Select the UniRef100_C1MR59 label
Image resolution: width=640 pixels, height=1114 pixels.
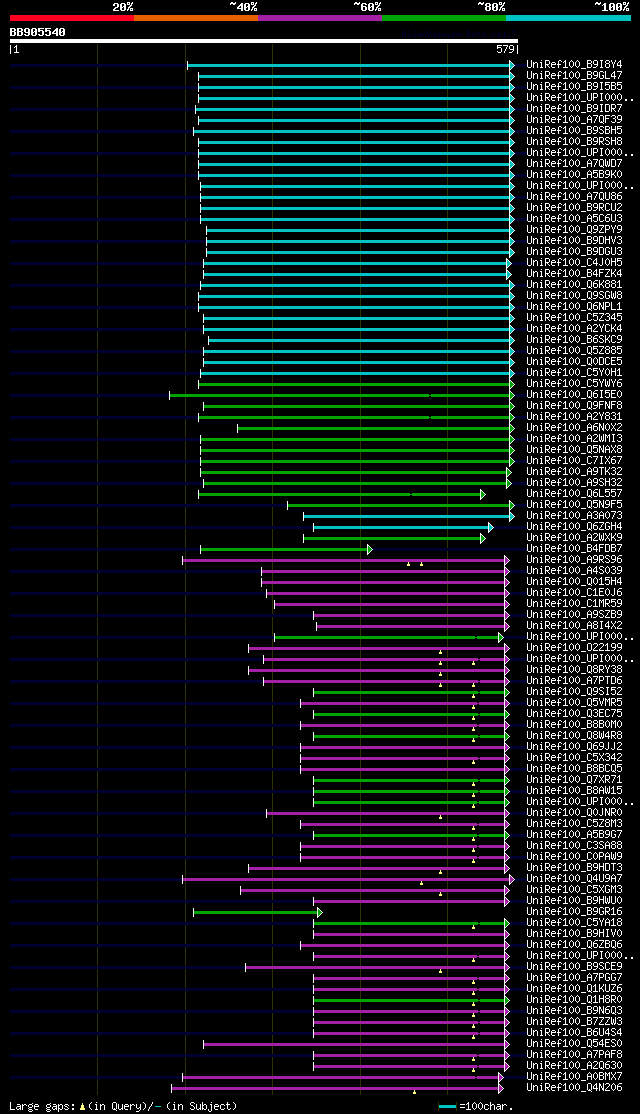[574, 604]
